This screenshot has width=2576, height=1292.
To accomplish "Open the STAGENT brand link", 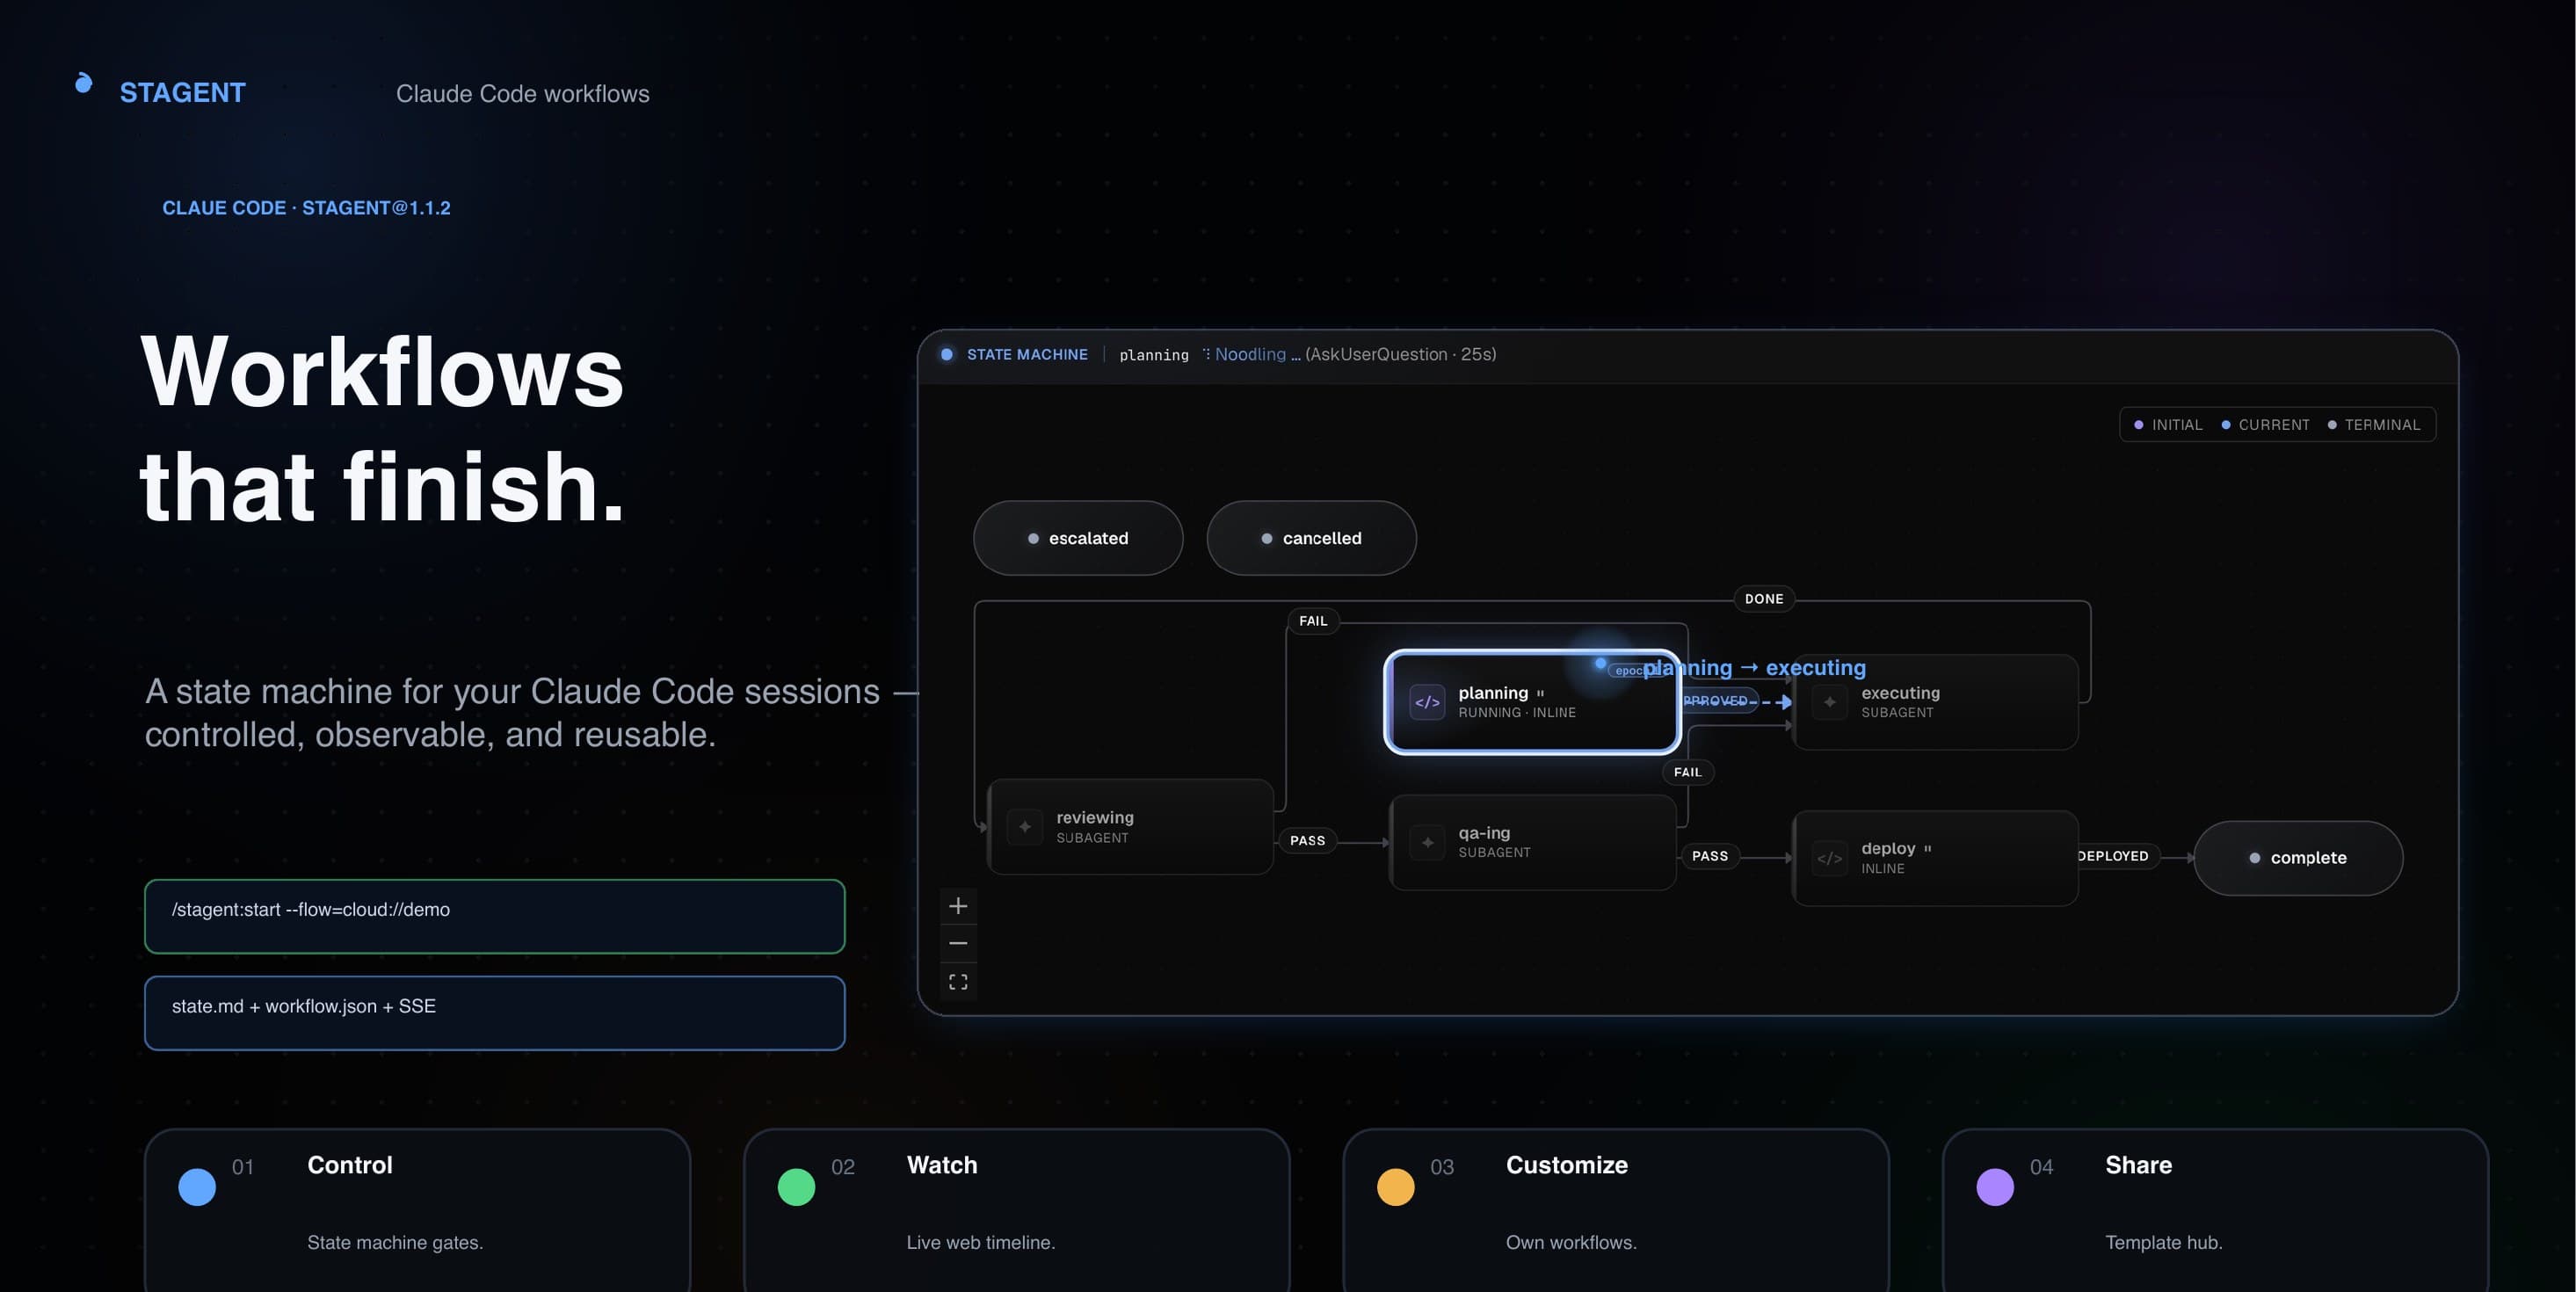I will pyautogui.click(x=182, y=93).
